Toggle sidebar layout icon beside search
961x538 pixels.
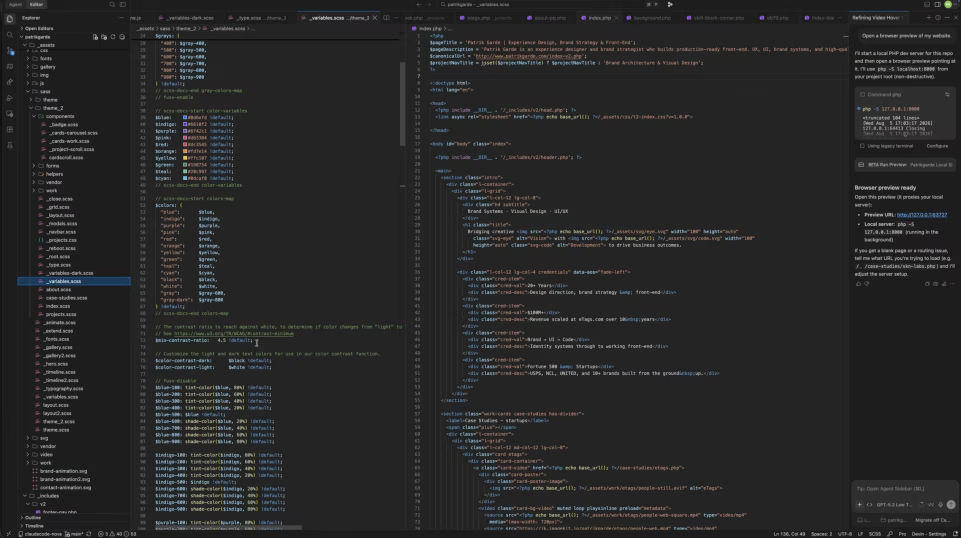point(123,4)
